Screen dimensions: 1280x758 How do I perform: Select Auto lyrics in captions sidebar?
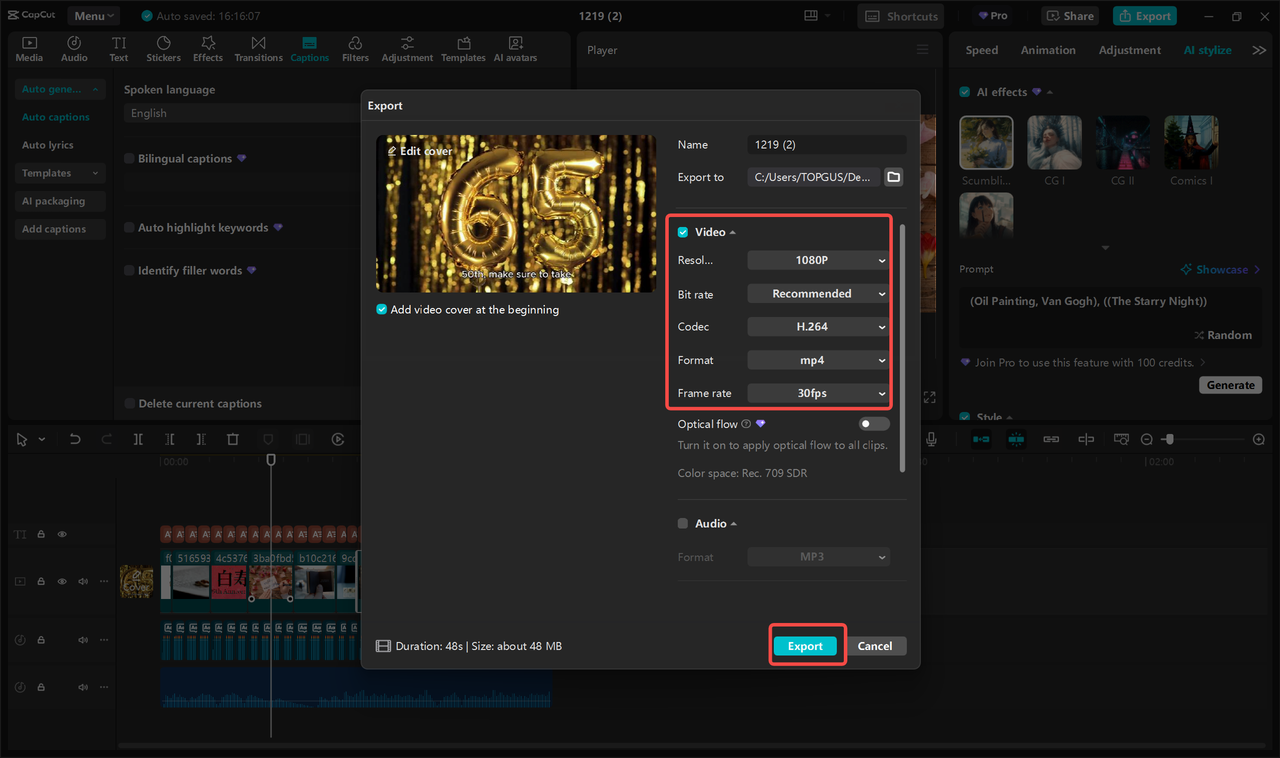[48, 145]
